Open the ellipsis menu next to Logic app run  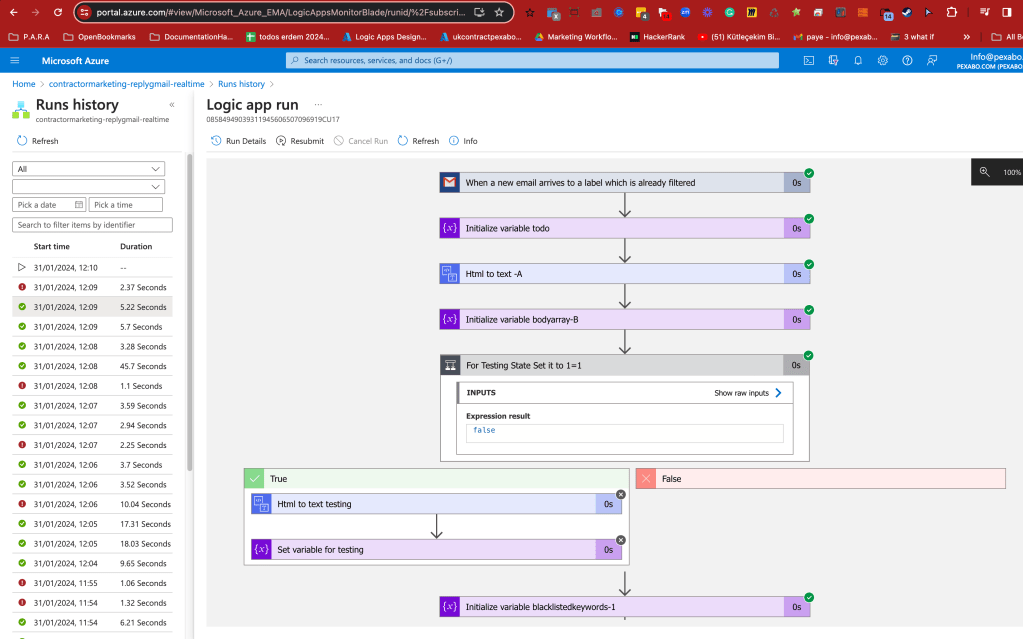318,104
